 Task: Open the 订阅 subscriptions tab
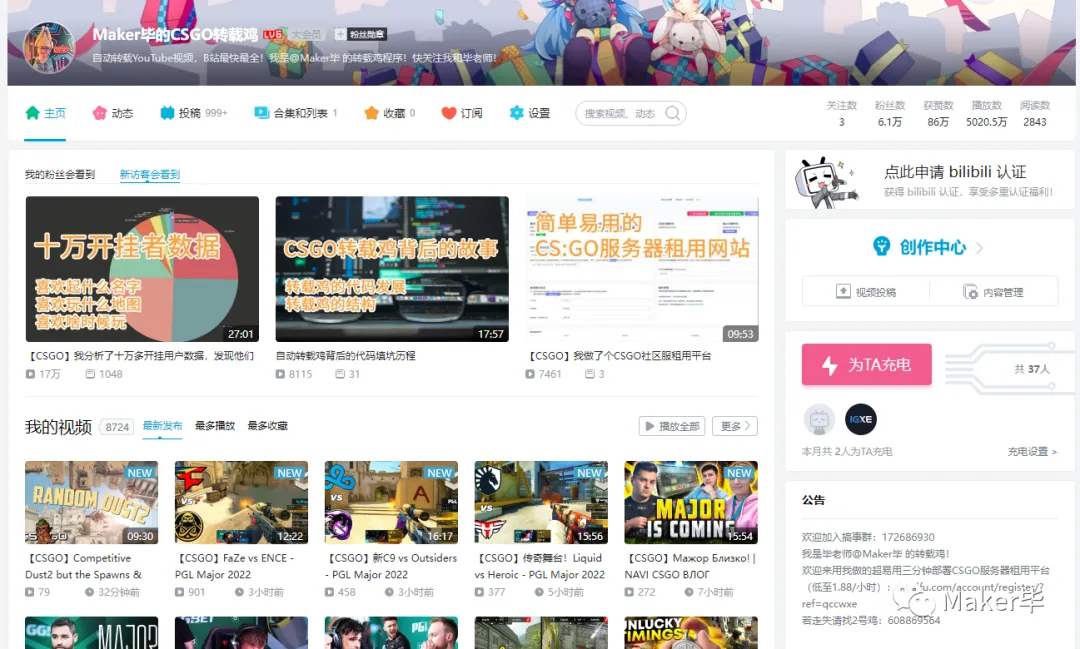[462, 113]
